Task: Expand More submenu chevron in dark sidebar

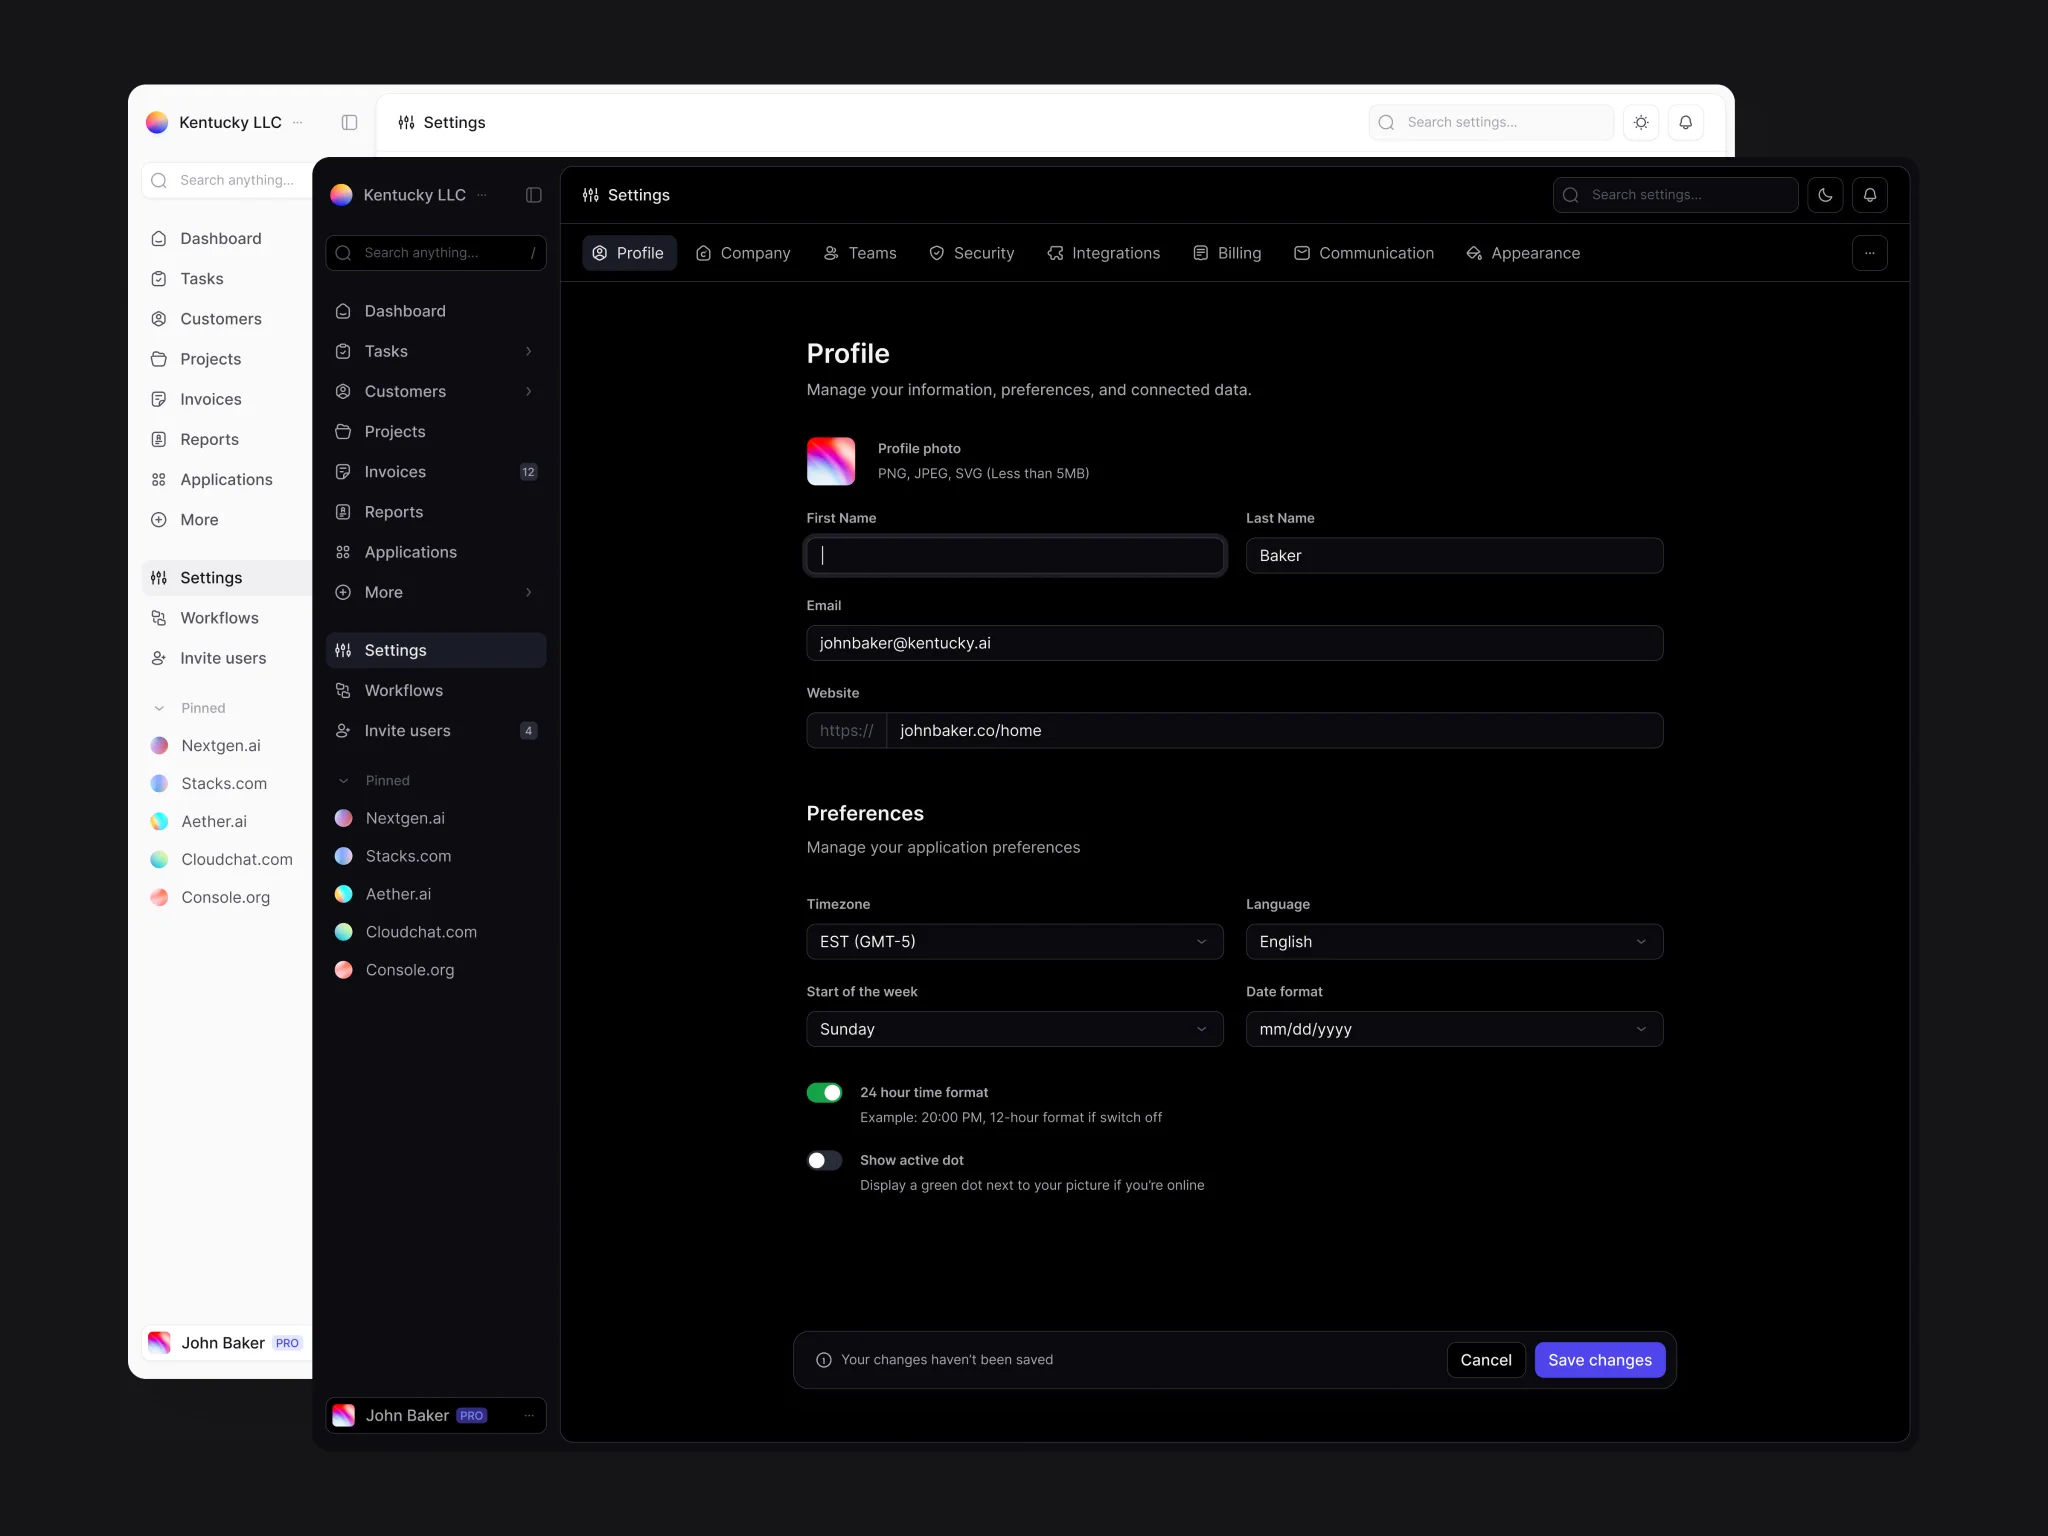Action: pos(529,592)
